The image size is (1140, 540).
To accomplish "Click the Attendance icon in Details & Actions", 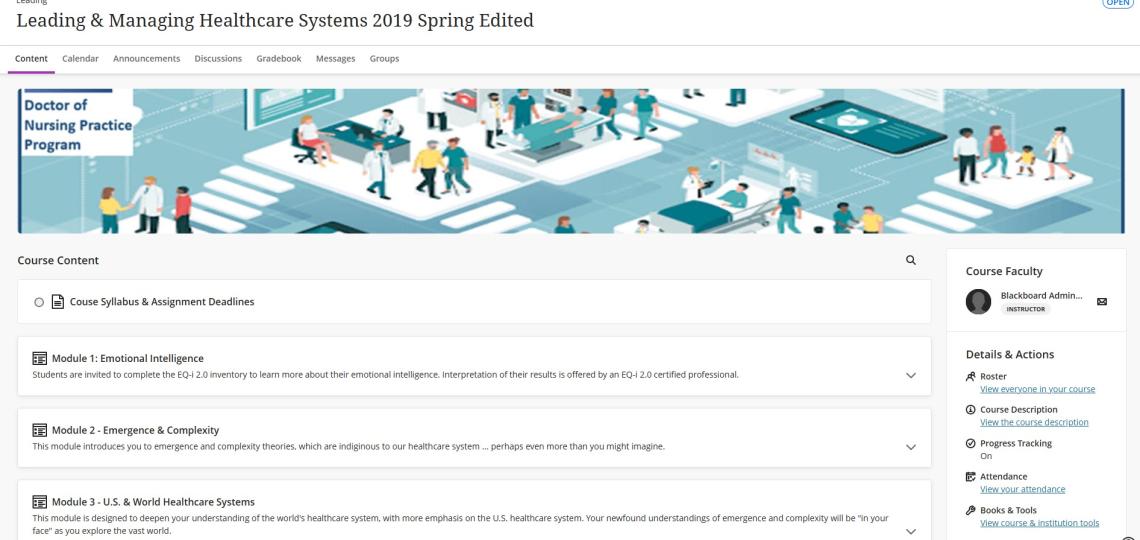I will [x=971, y=477].
